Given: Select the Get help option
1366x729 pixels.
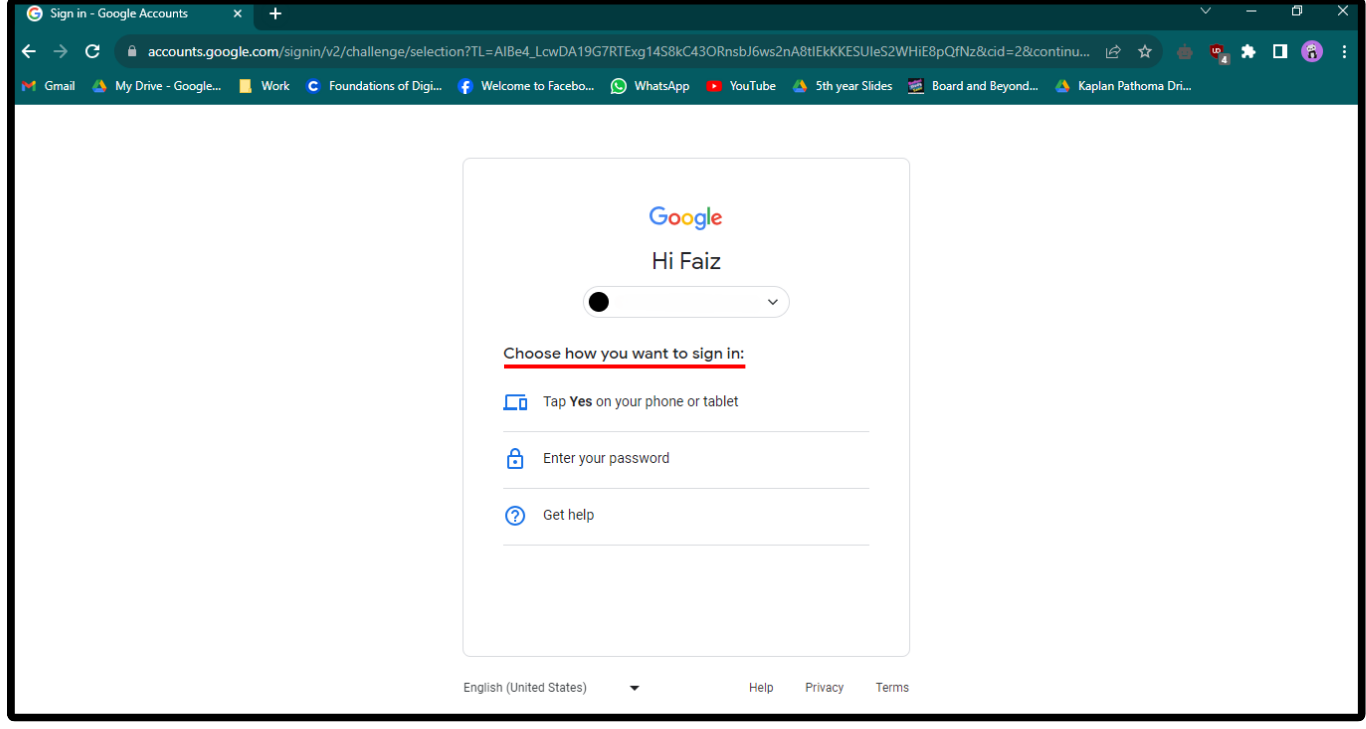Looking at the screenshot, I should [686, 516].
